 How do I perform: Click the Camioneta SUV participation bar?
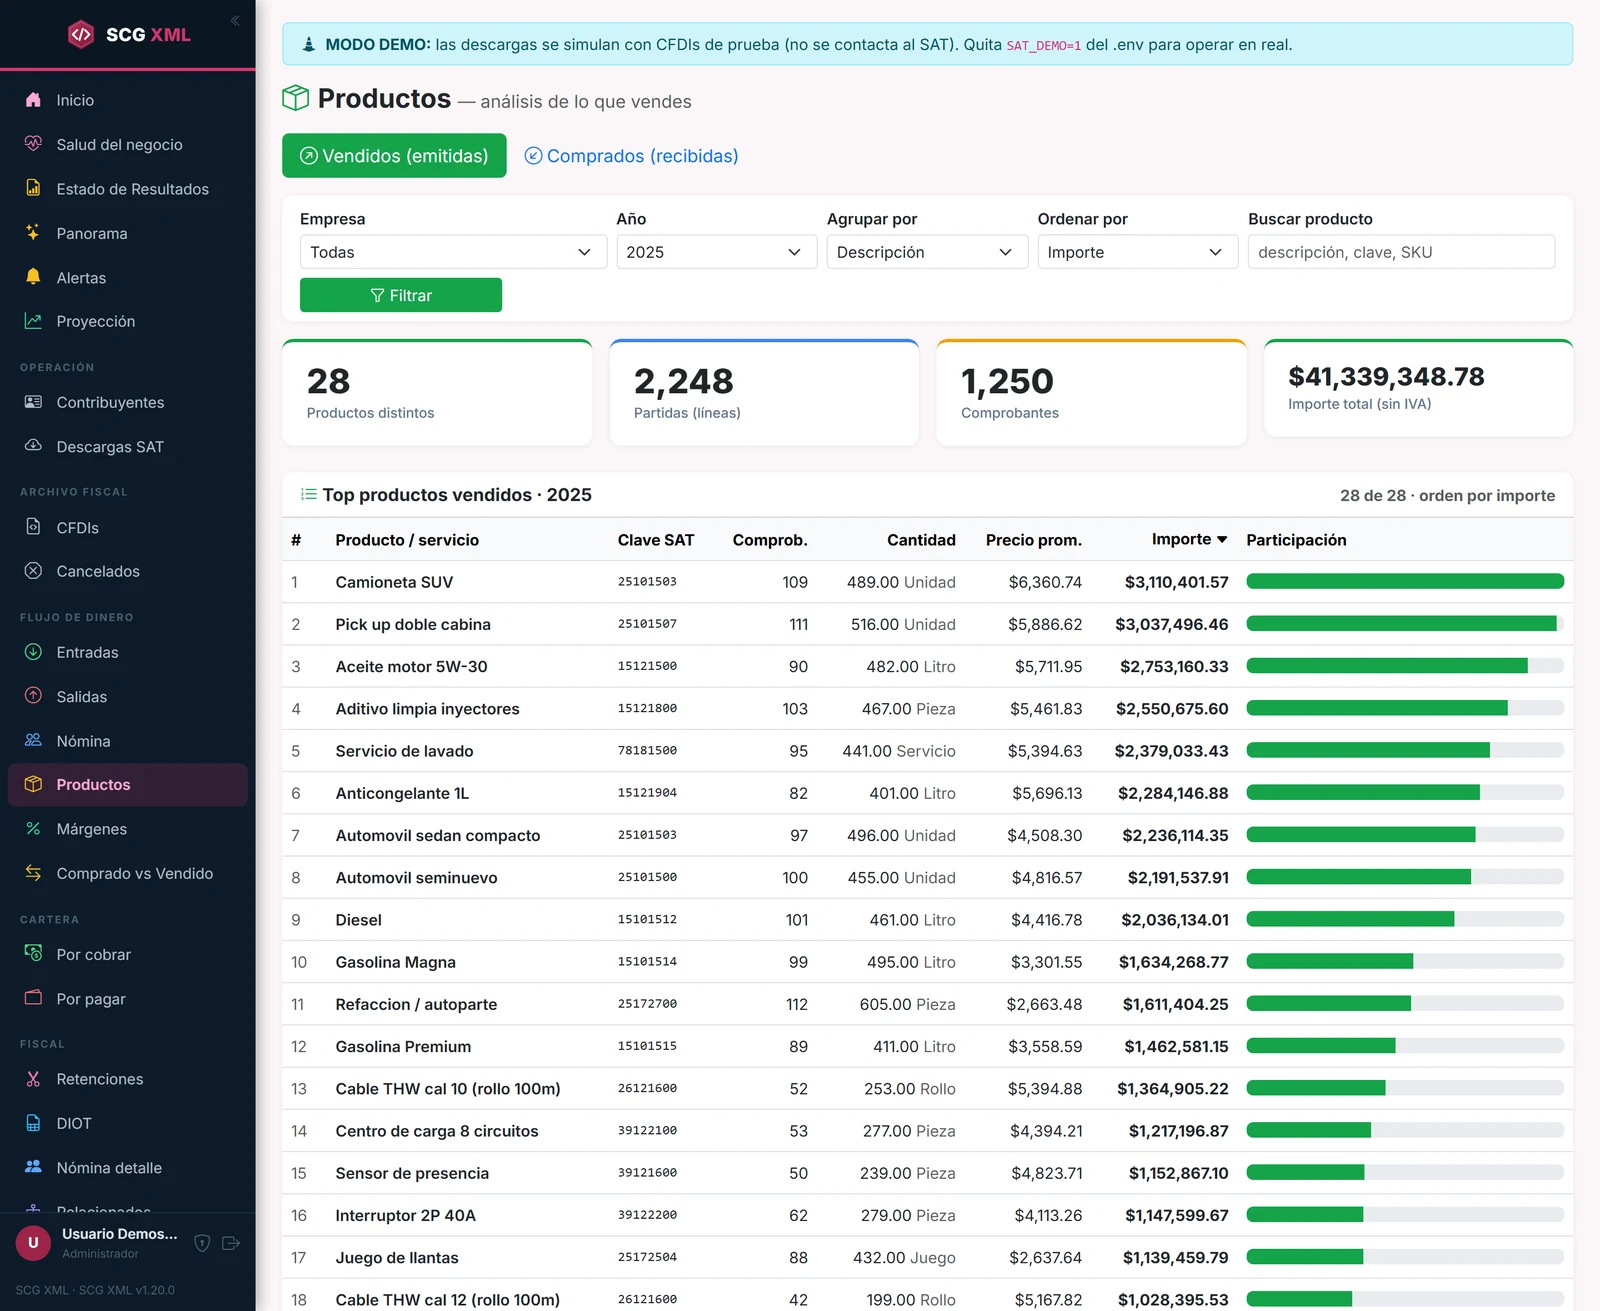point(1405,581)
